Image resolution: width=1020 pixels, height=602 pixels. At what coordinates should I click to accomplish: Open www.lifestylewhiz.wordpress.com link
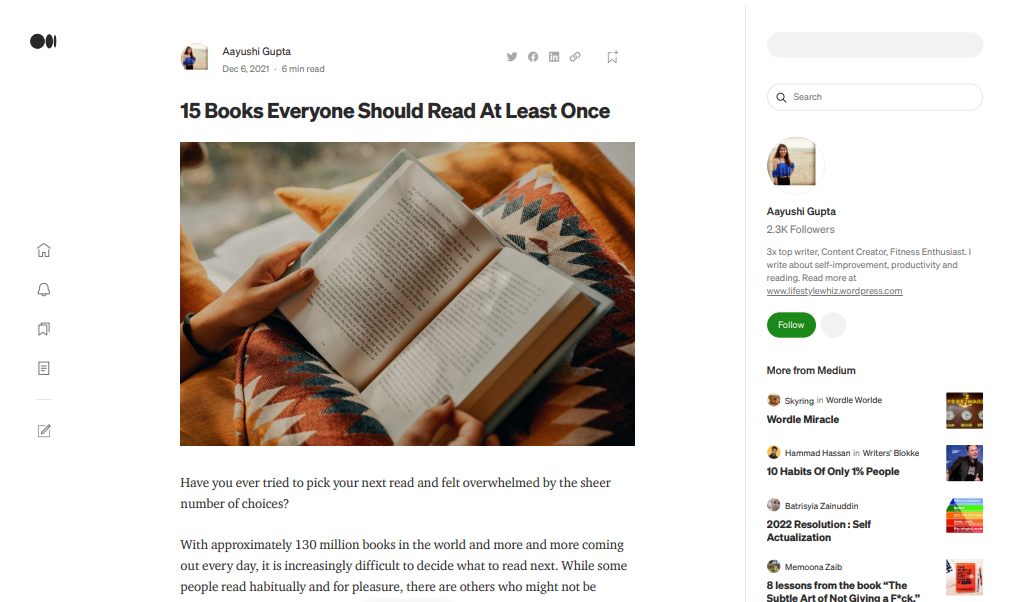point(834,291)
